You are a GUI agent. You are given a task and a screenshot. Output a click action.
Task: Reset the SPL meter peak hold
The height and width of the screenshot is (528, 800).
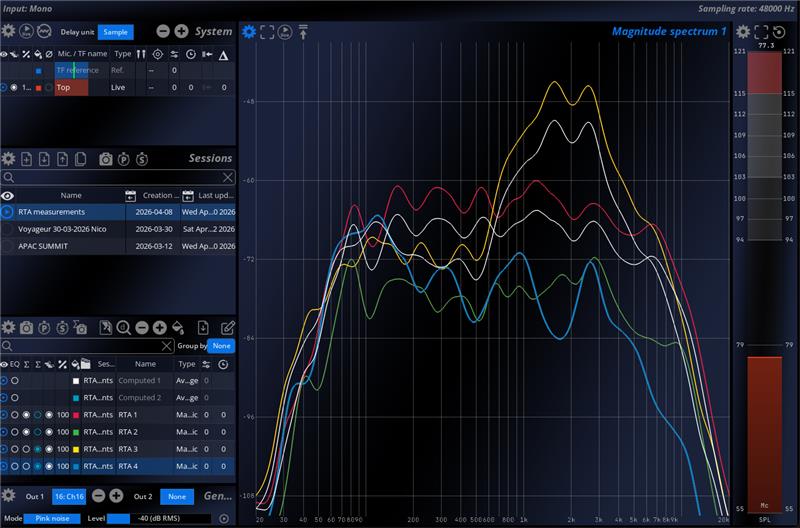778,31
